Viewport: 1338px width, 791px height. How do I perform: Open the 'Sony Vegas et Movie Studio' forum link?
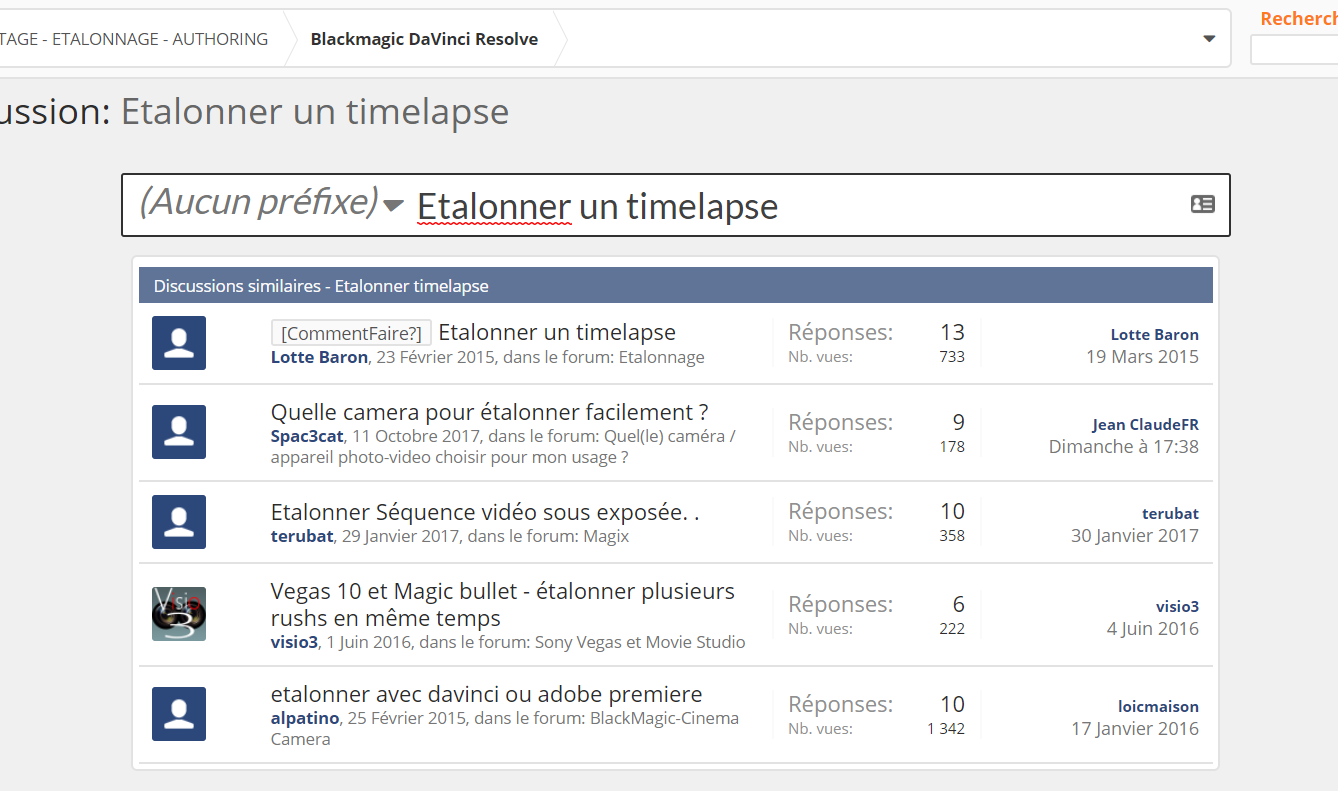coord(640,642)
